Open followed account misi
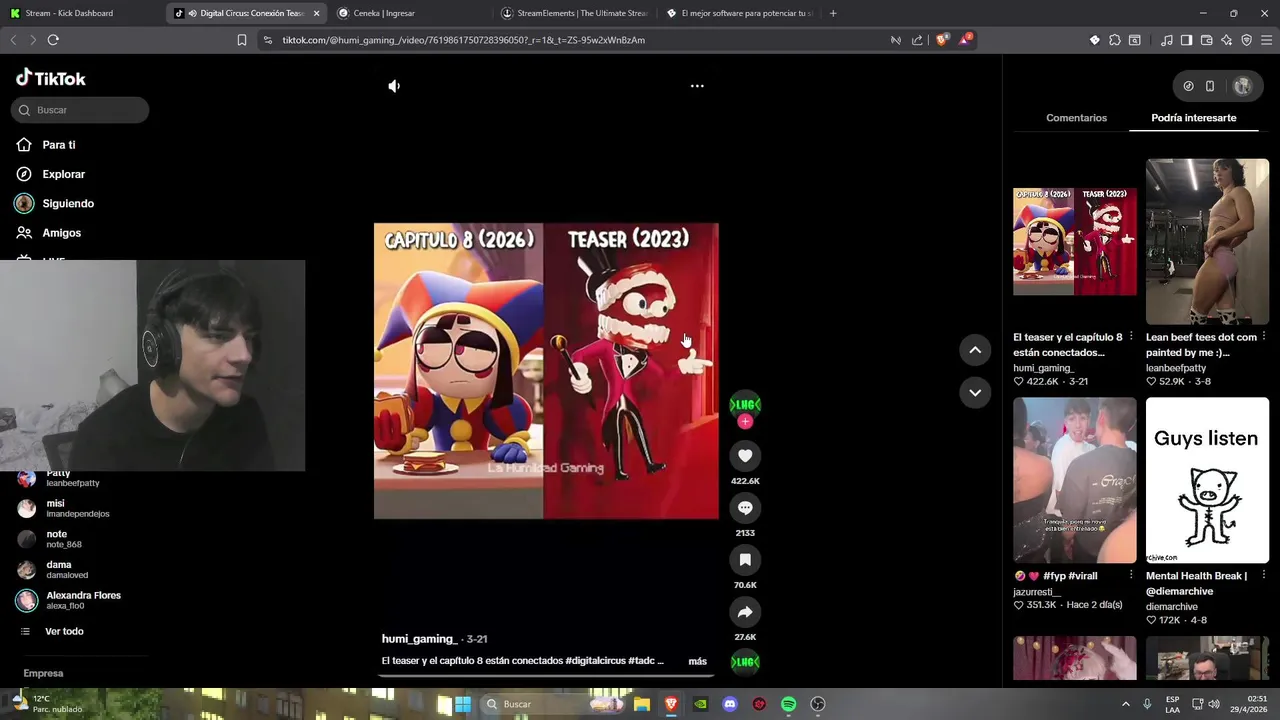 [64, 508]
